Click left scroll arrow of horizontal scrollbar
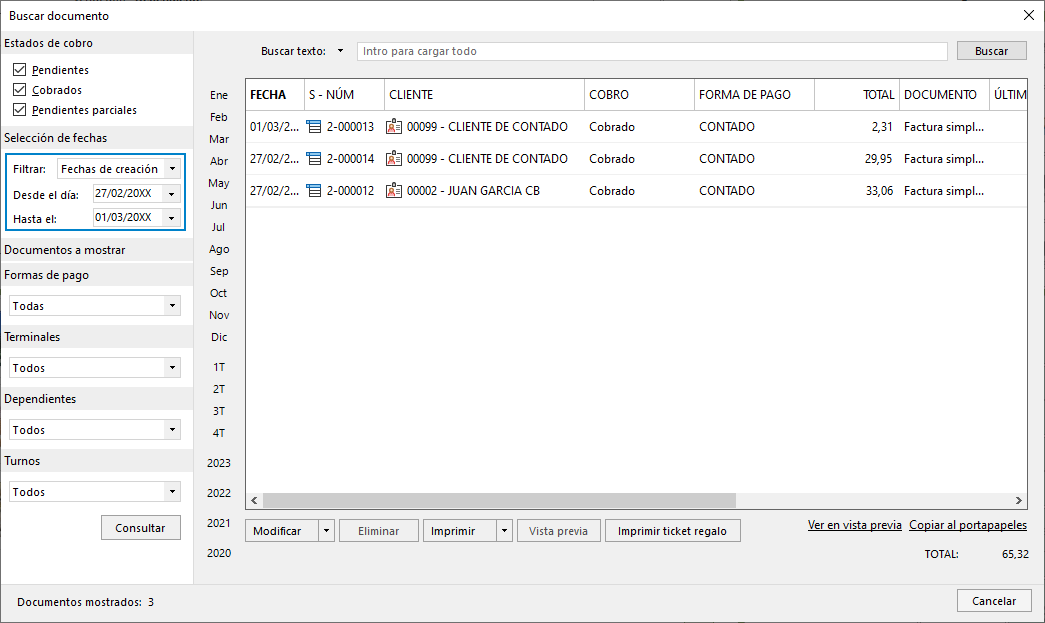 click(x=254, y=500)
